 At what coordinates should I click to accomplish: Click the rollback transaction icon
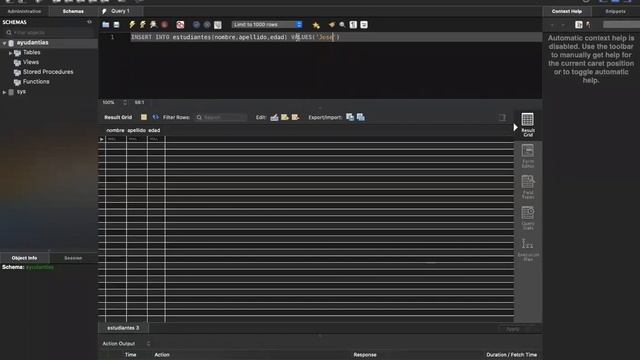click(x=207, y=25)
